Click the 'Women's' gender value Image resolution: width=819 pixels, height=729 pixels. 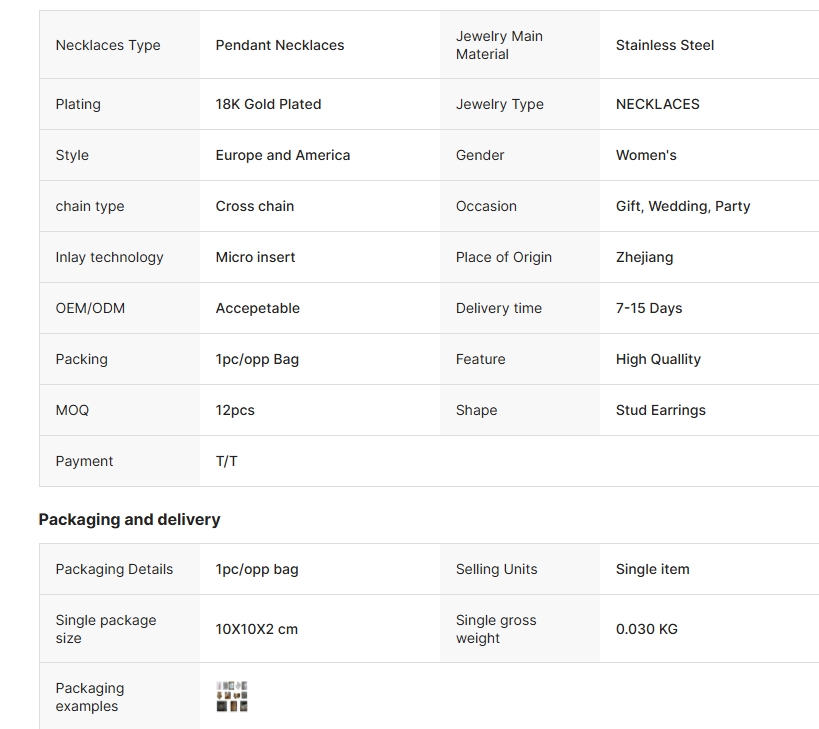tap(646, 155)
